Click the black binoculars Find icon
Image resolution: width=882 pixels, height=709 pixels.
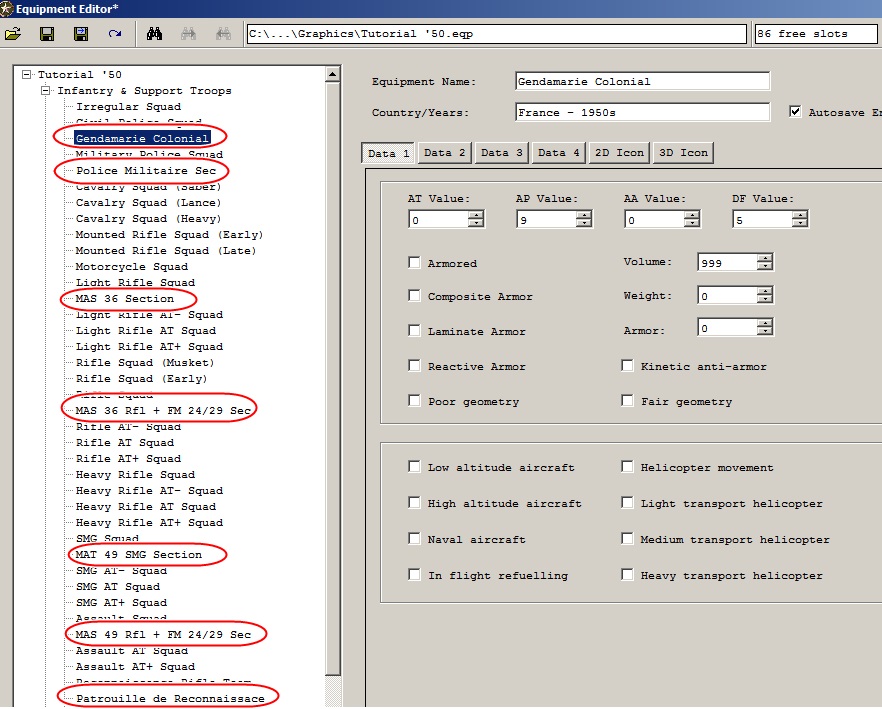(154, 34)
